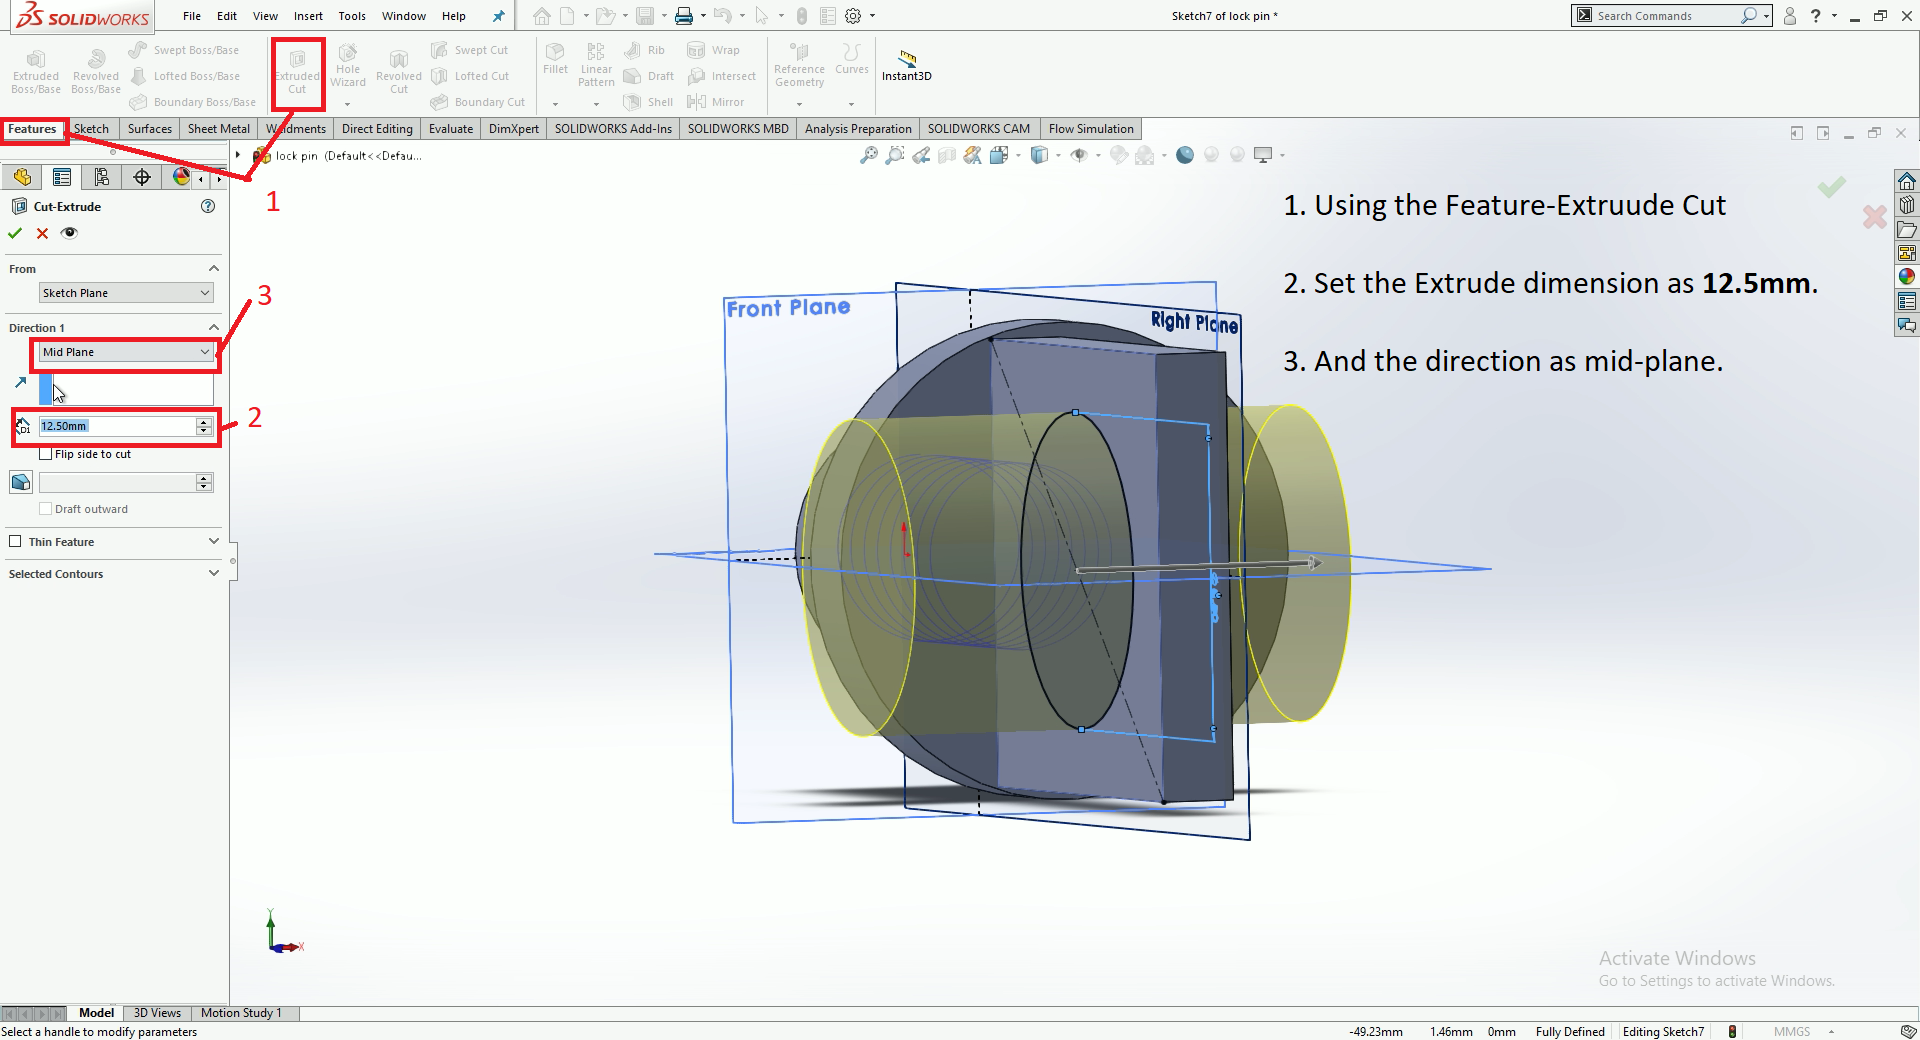Open the ConfigurationManager tab icon

pos(101,177)
